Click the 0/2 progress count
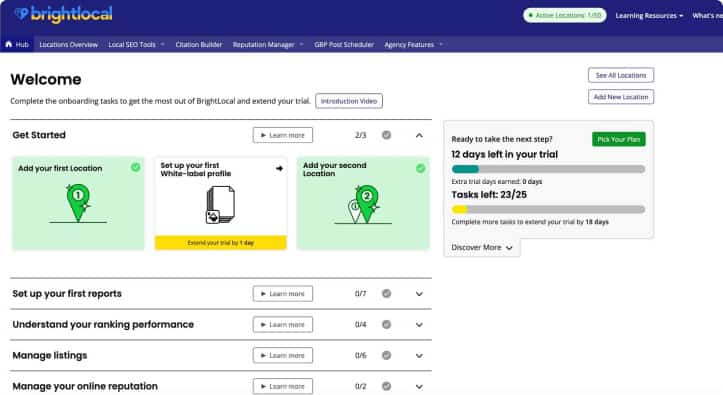Viewport: 723px width, 395px height. (x=361, y=386)
